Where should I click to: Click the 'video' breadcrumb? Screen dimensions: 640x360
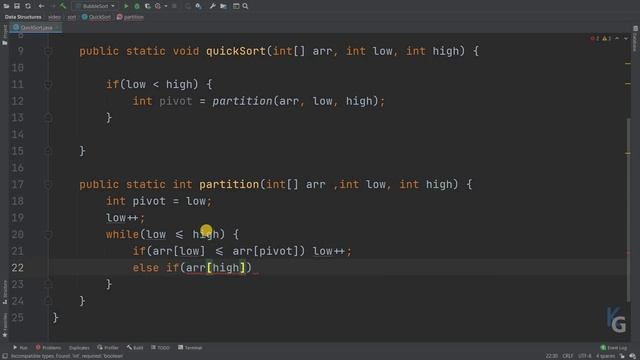tap(54, 17)
